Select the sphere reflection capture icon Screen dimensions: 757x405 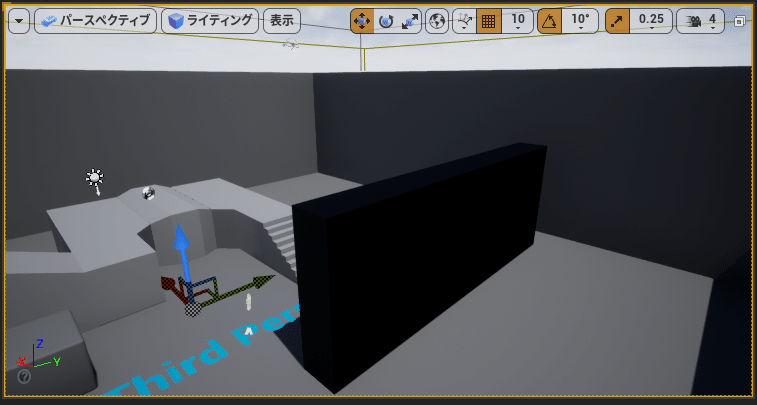pyautogui.click(x=148, y=193)
